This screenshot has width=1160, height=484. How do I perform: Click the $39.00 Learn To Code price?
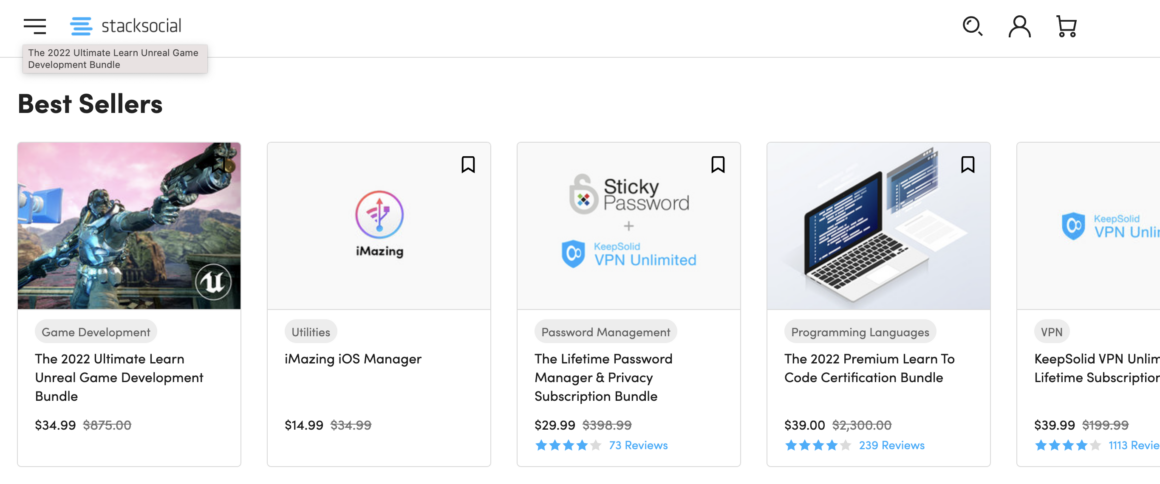click(x=805, y=426)
